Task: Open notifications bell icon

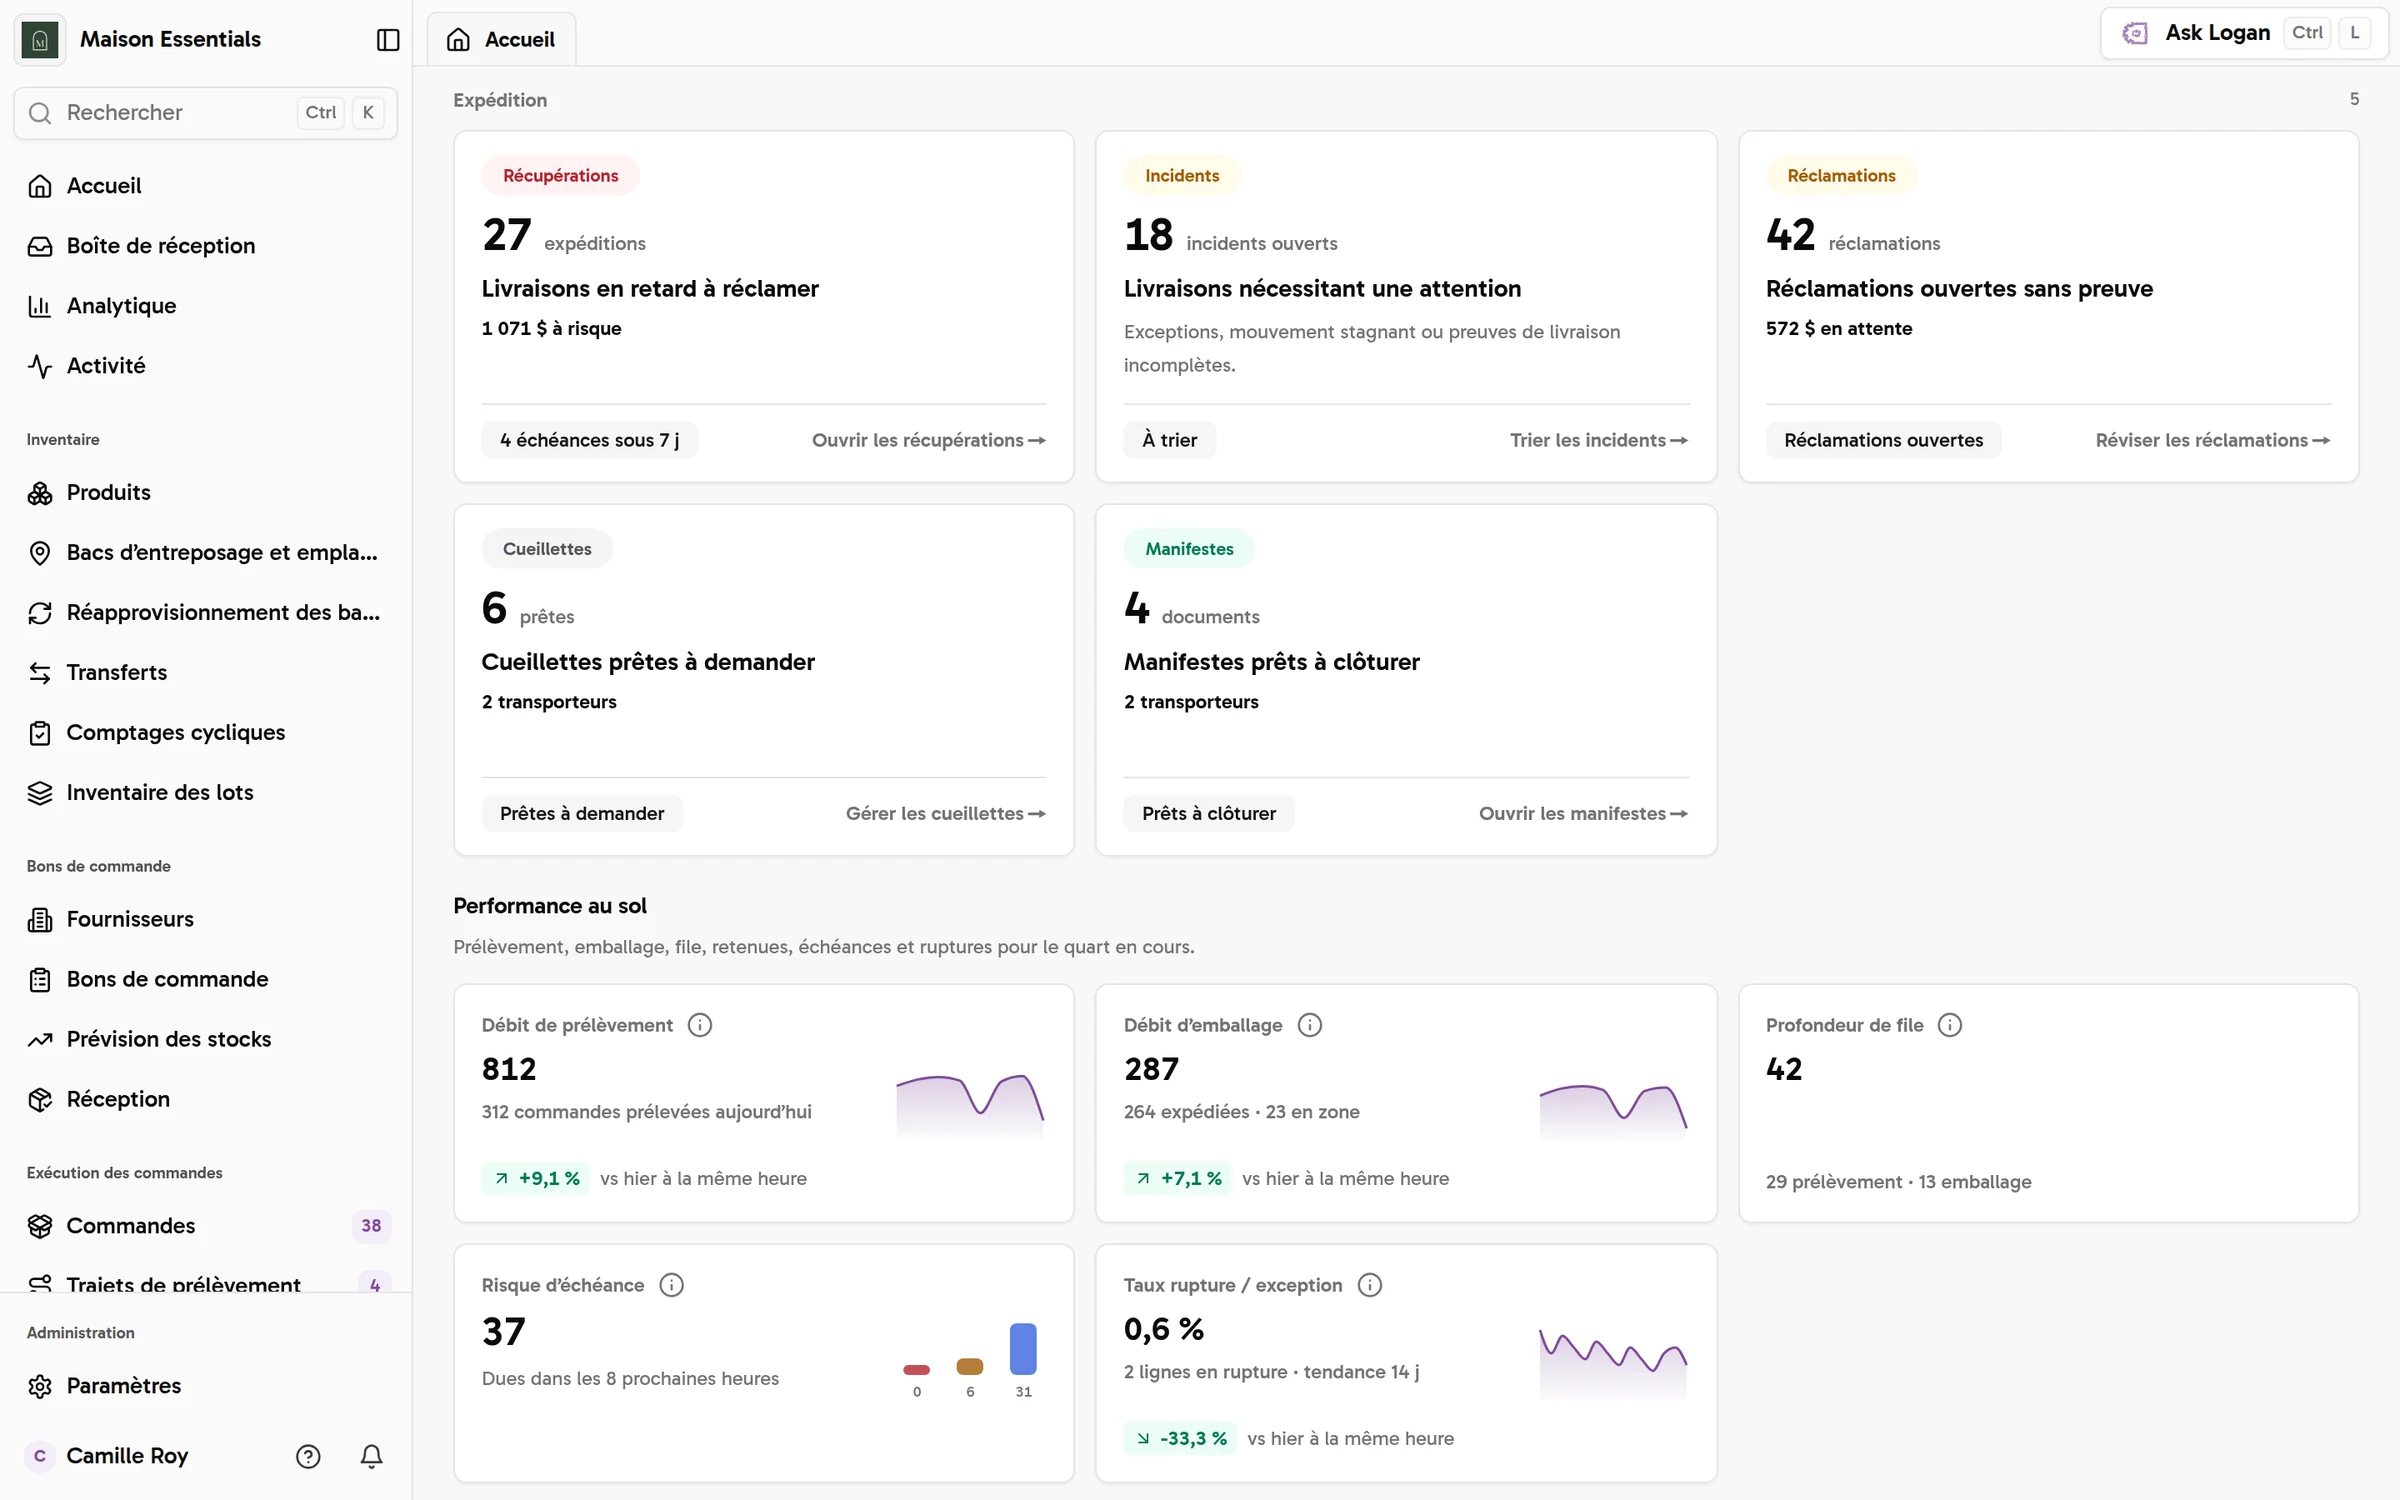Action: 371,1456
